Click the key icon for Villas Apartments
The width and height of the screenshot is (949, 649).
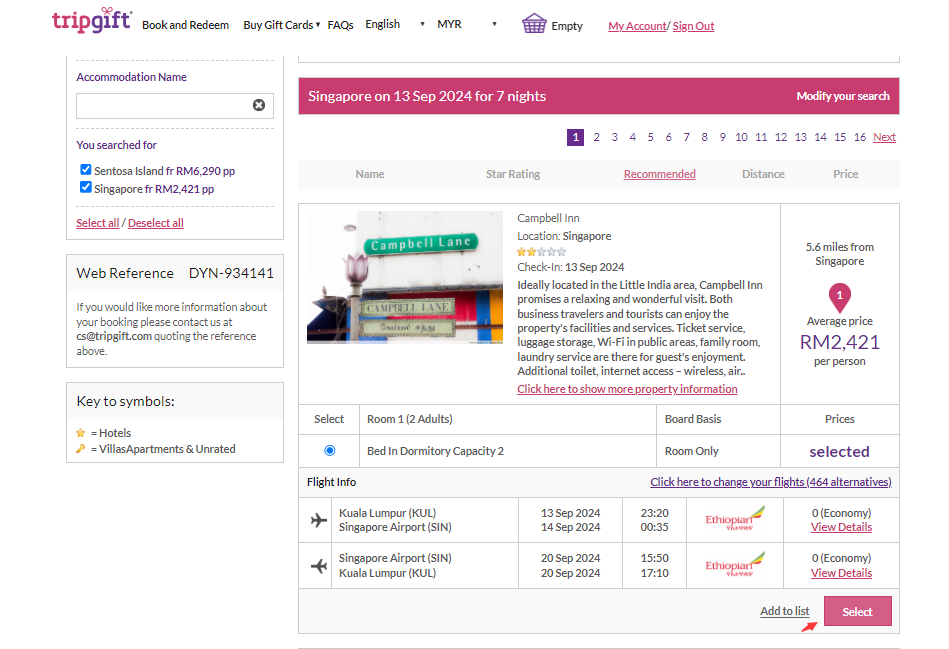(x=80, y=449)
